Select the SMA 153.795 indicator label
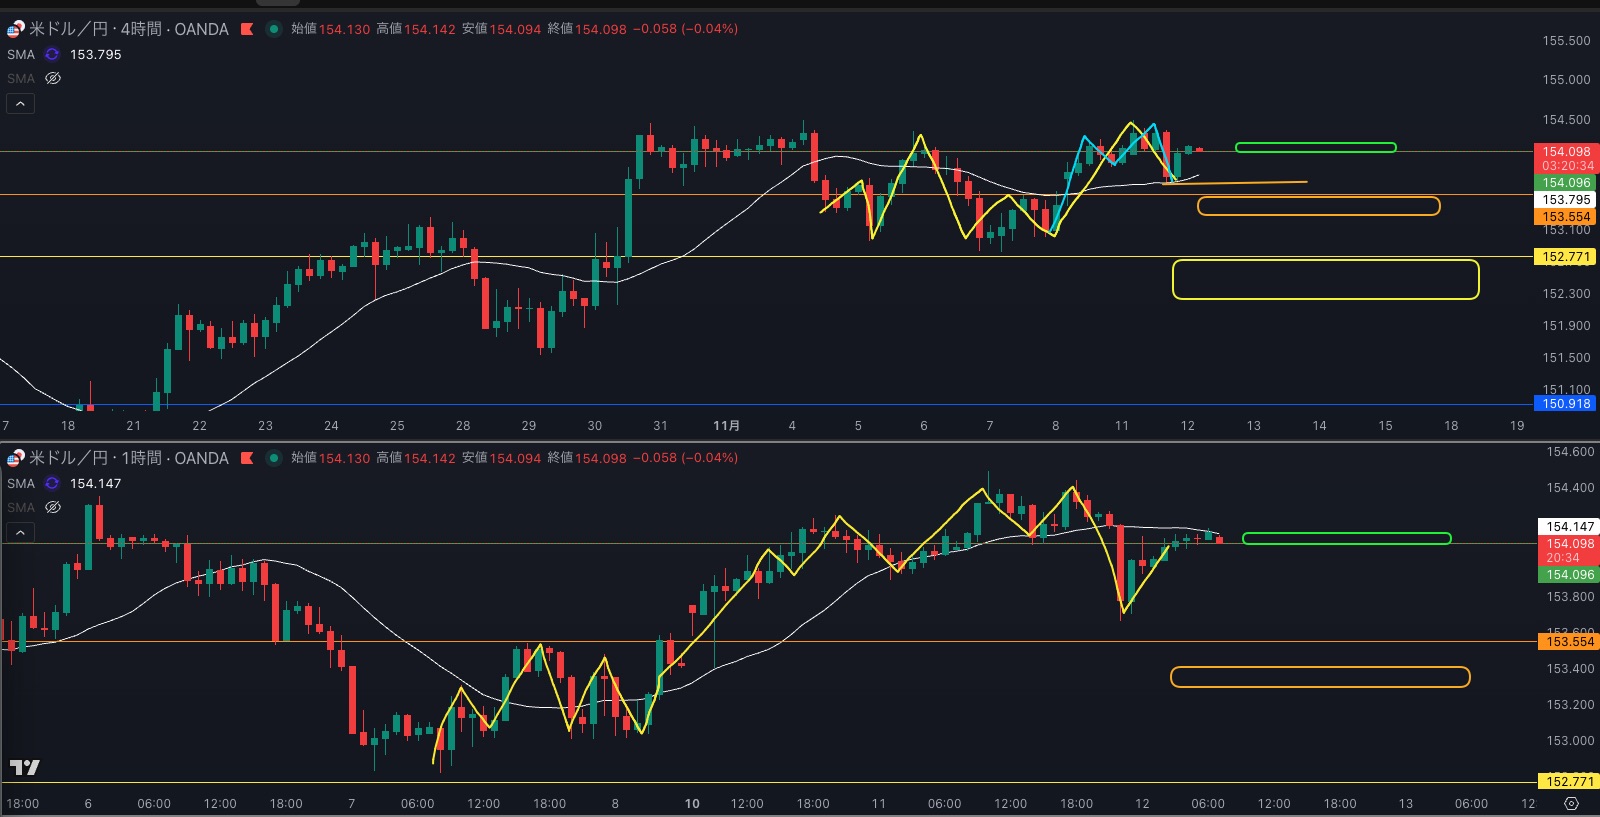The width and height of the screenshot is (1600, 817). 21,55
